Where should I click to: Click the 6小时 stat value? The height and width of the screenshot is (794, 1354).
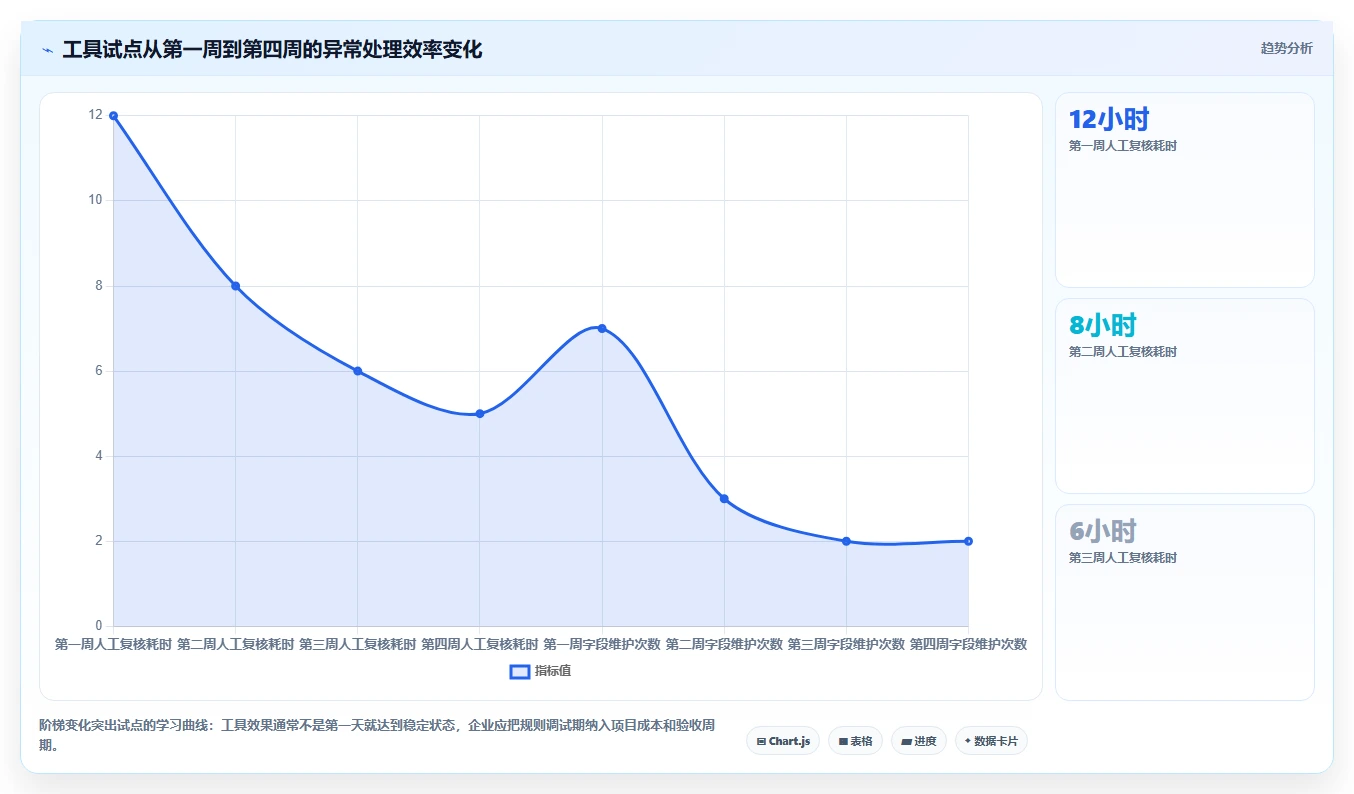(x=1103, y=531)
